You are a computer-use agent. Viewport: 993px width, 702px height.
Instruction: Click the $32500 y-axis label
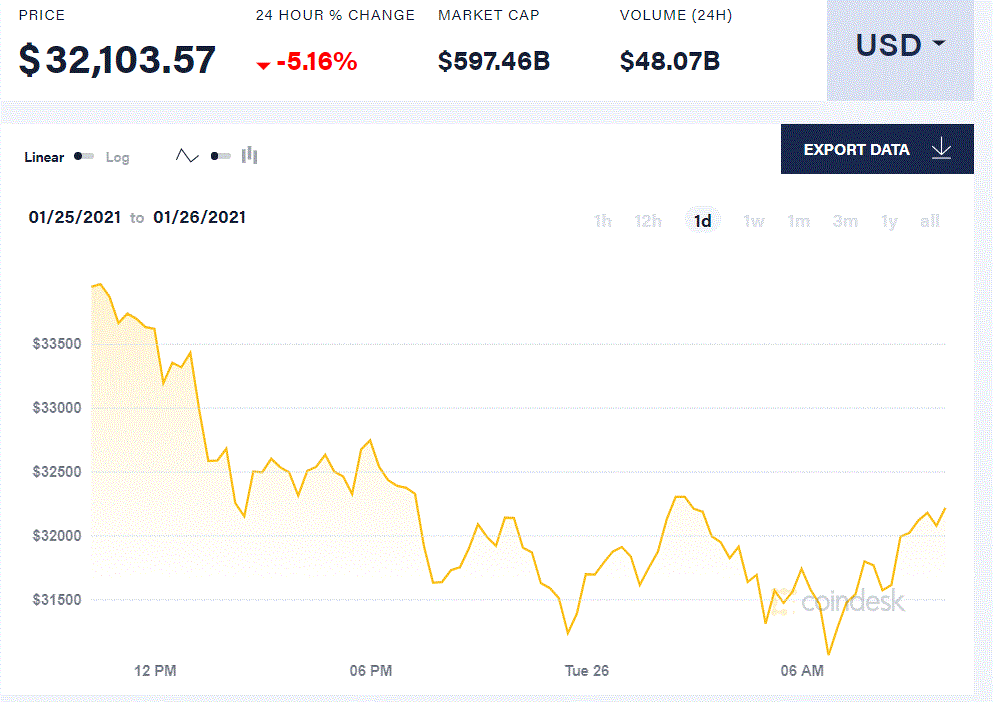(x=57, y=472)
